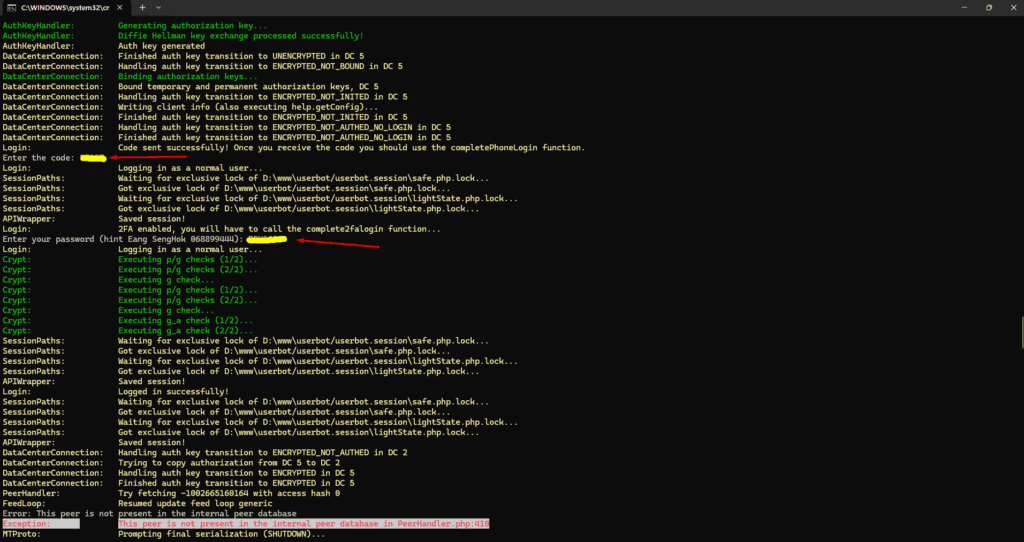Select the C:\WINDOWS\system32 tab title
The width and height of the screenshot is (1024, 542).
tap(65, 7)
